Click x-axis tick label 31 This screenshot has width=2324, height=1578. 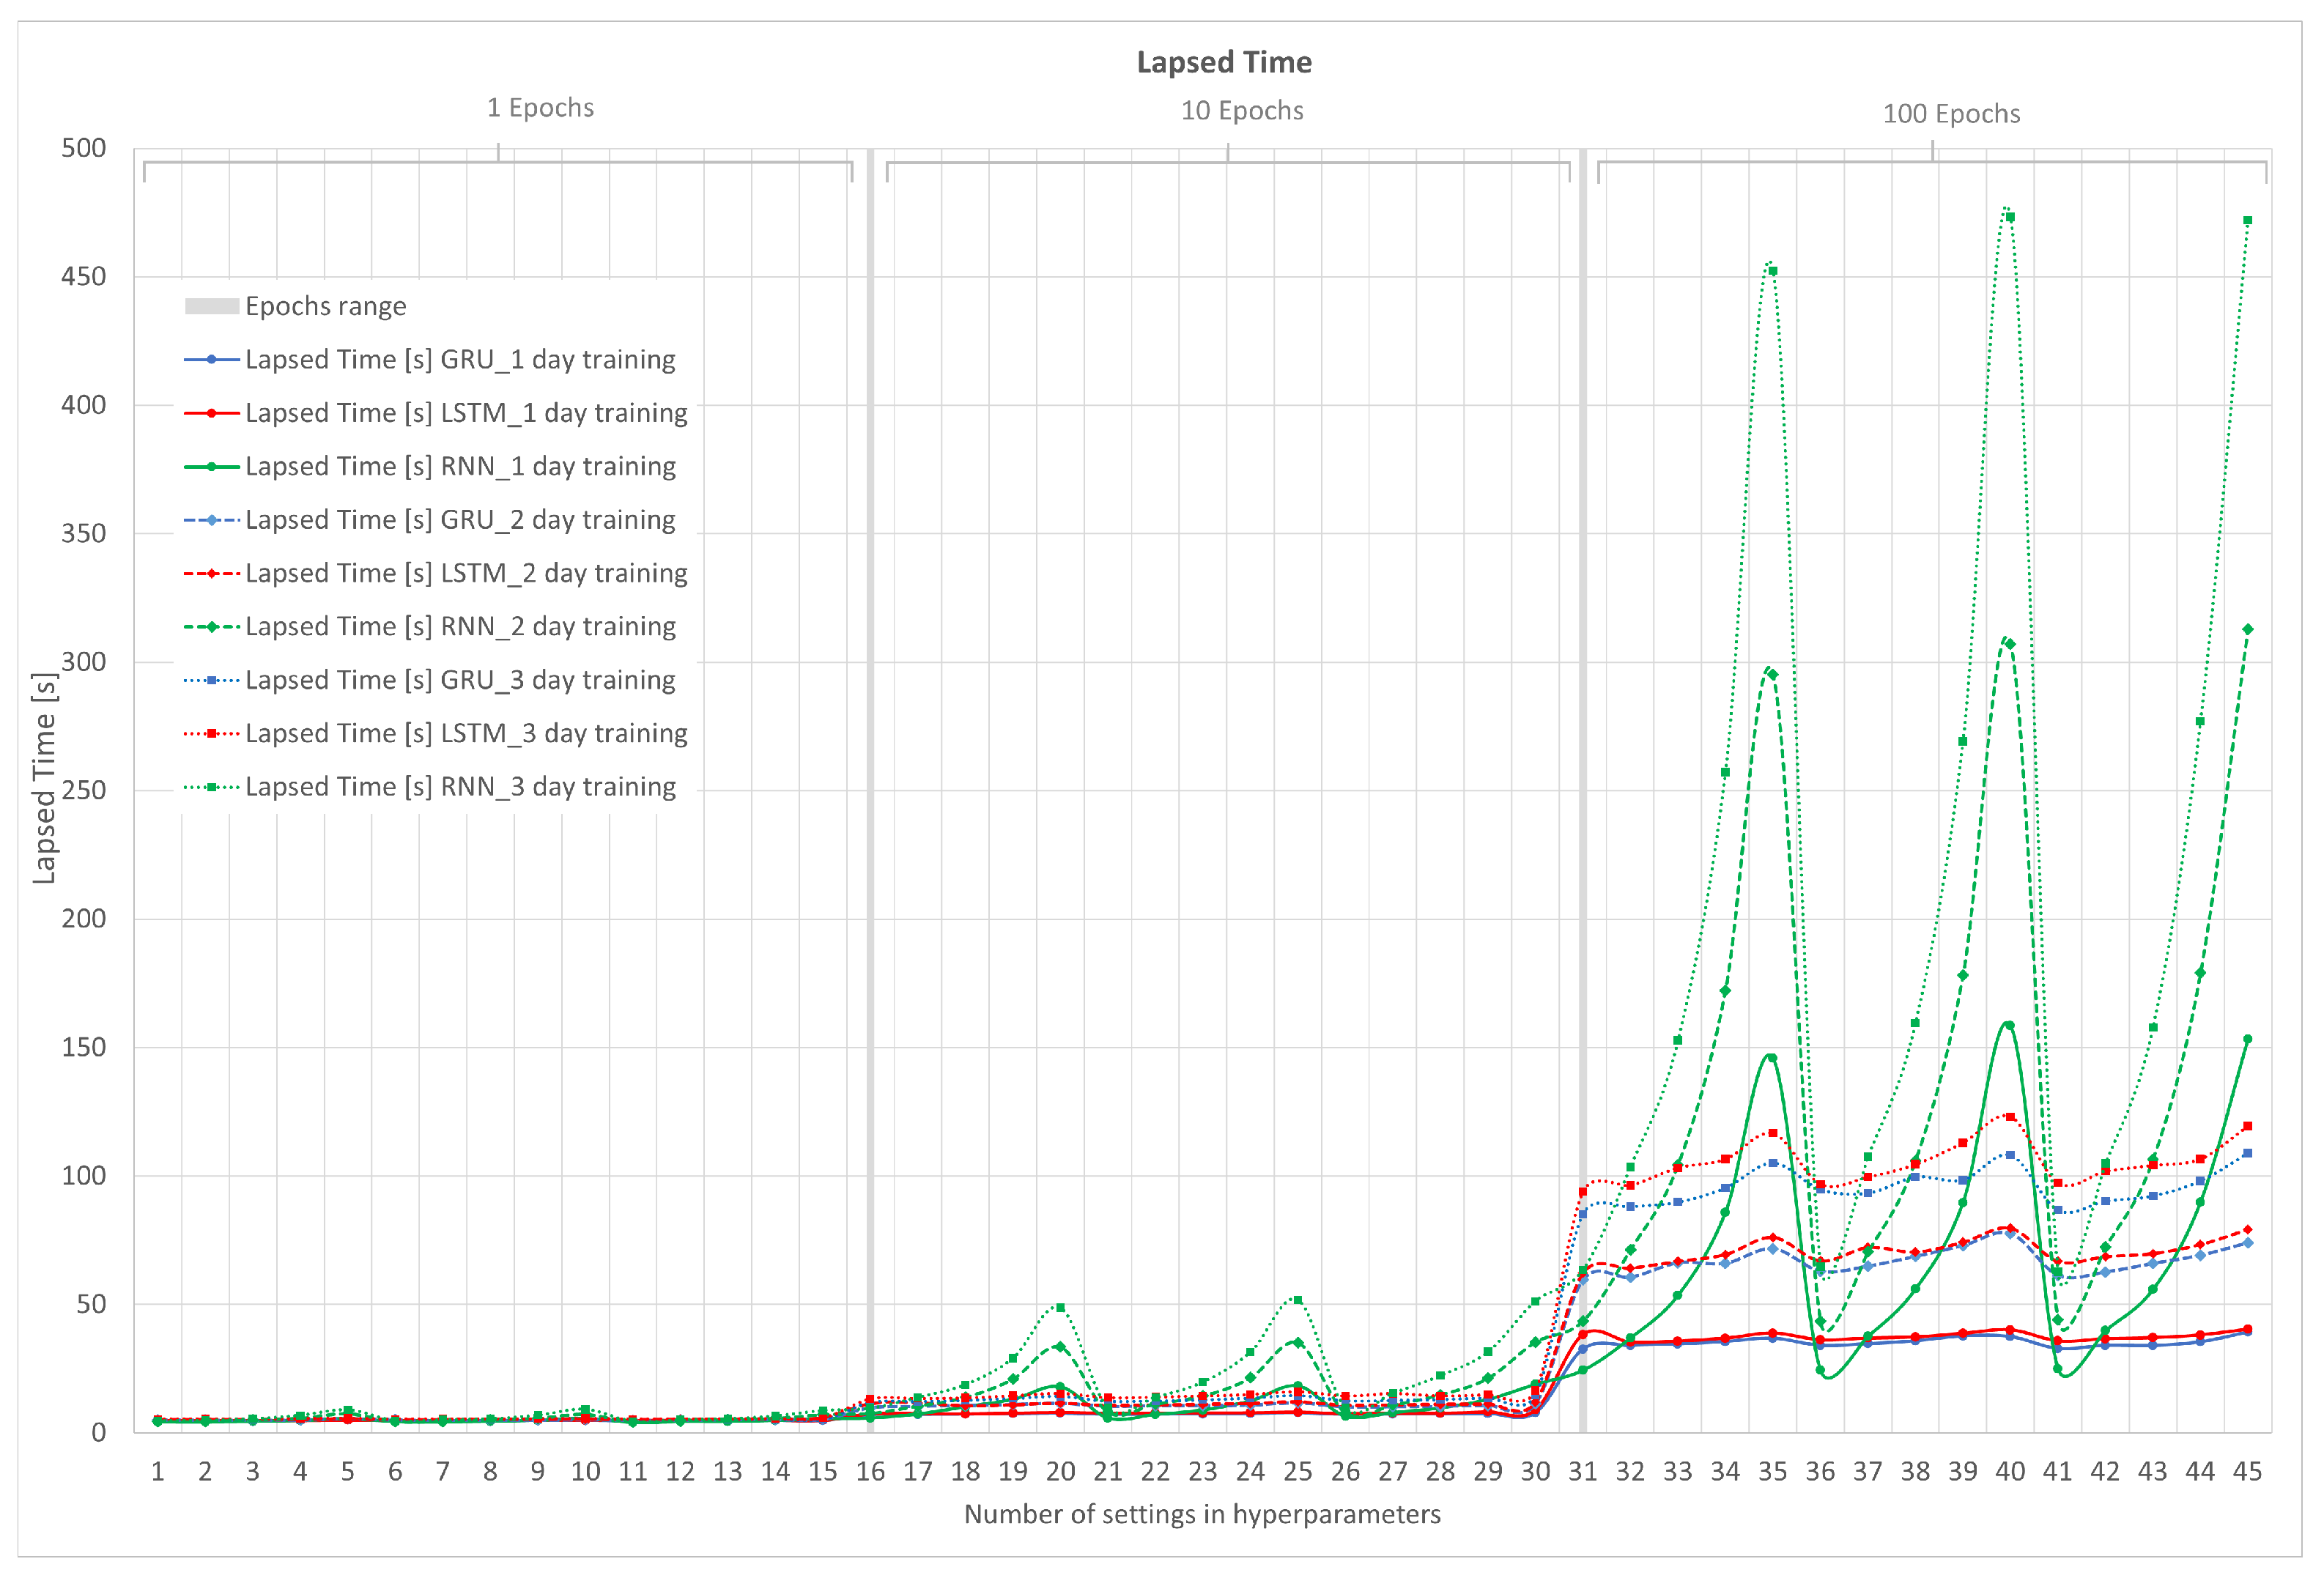point(1582,1471)
